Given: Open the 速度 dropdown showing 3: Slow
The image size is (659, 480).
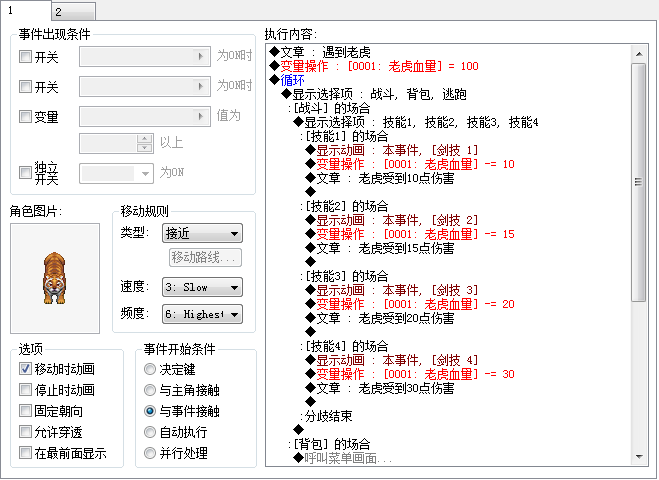Looking at the screenshot, I should [202, 287].
